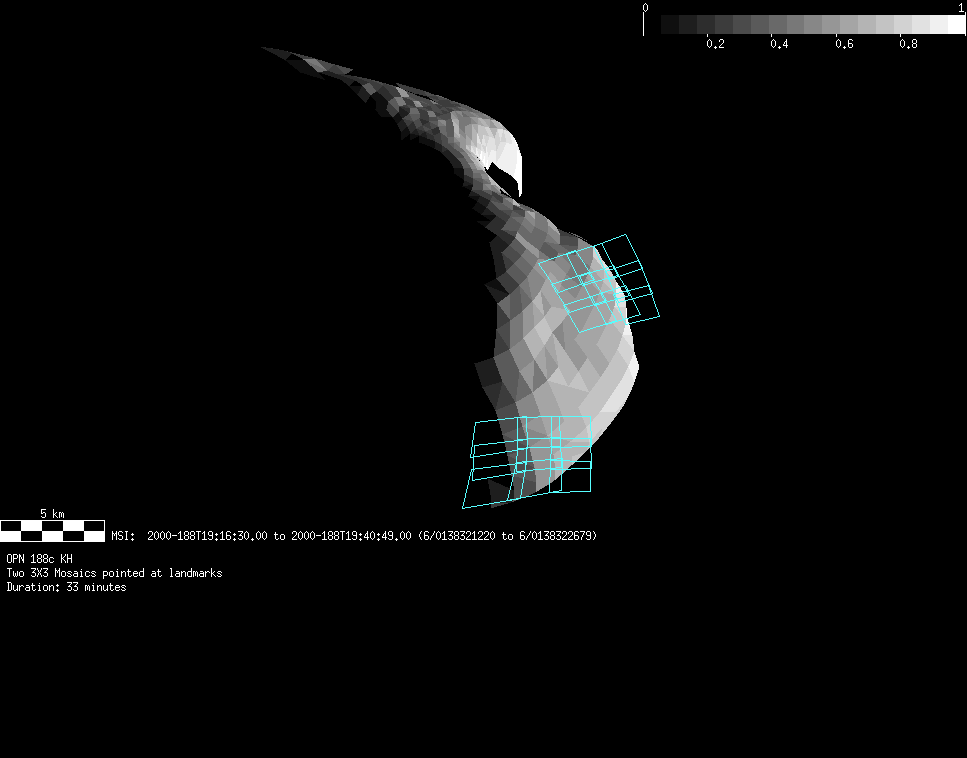Click the darkest swatch of the grayscale bar
The width and height of the screenshot is (967, 758).
tap(670, 24)
